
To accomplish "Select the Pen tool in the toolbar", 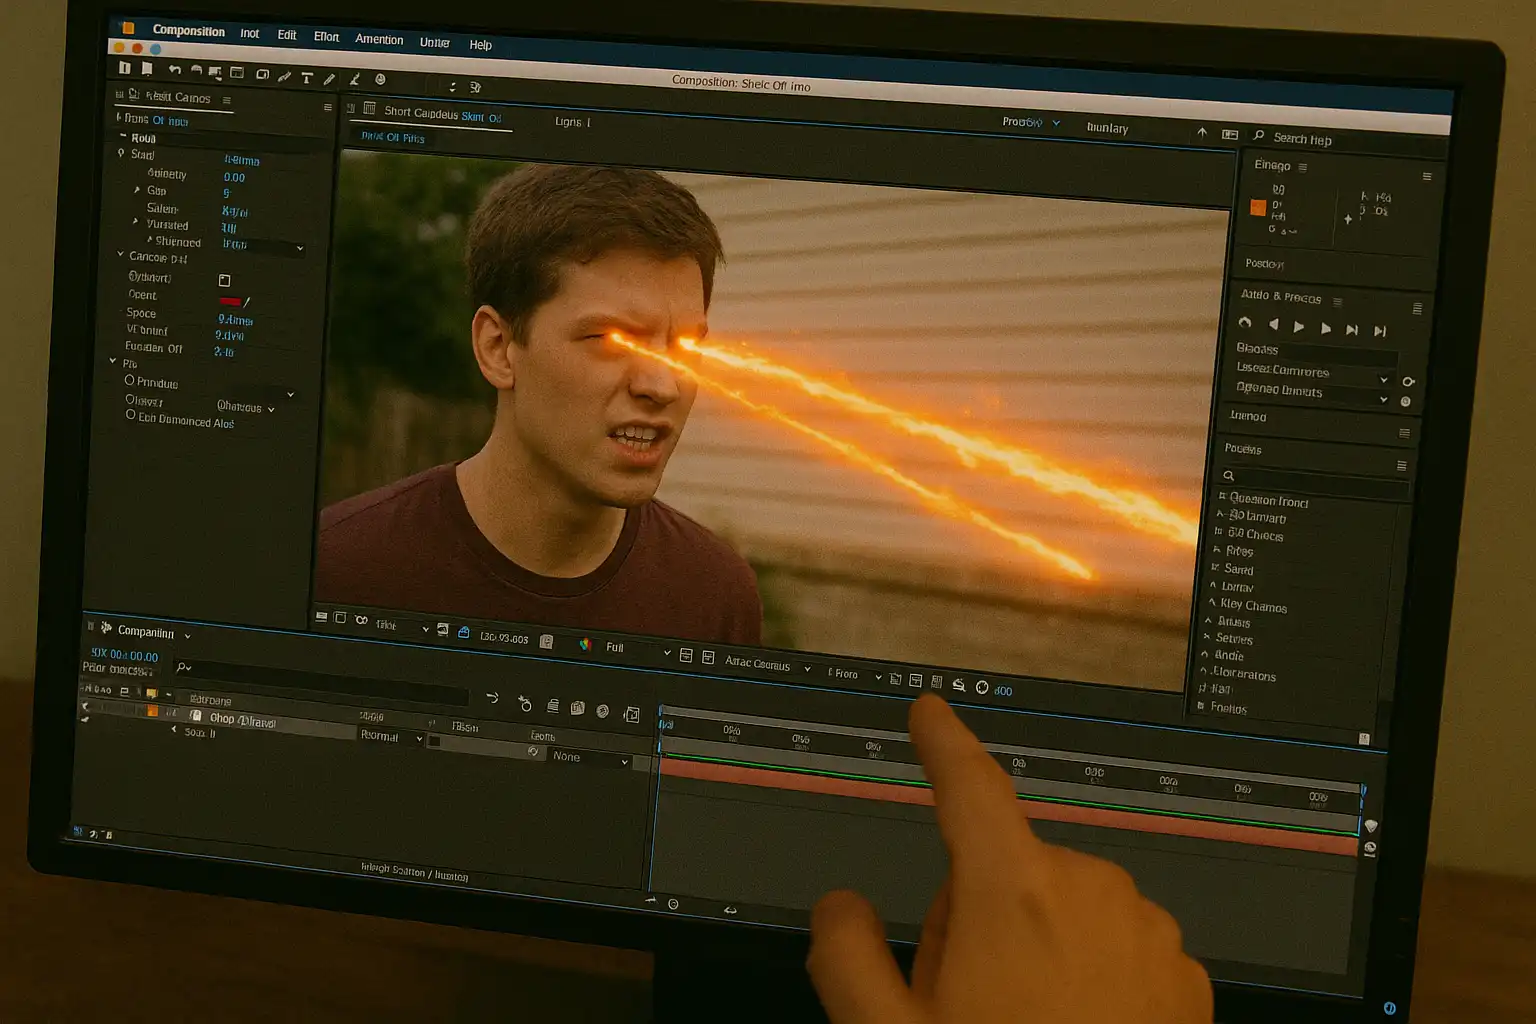I will (329, 78).
